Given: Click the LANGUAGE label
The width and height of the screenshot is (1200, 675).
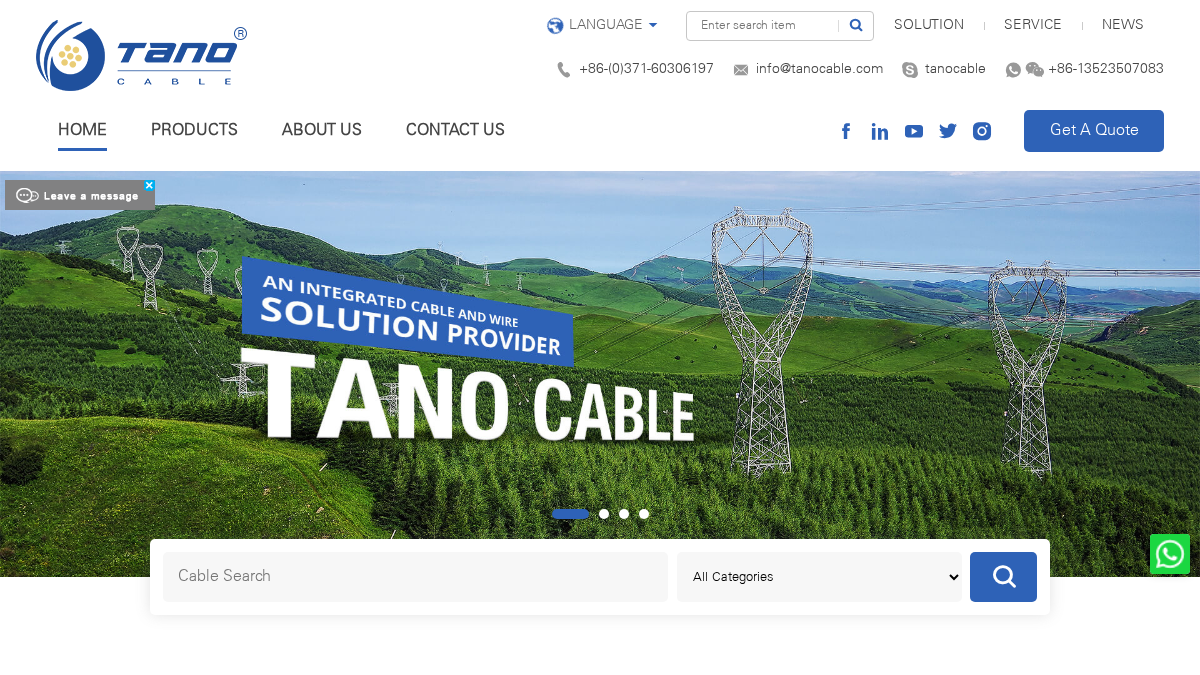Looking at the screenshot, I should pos(605,25).
